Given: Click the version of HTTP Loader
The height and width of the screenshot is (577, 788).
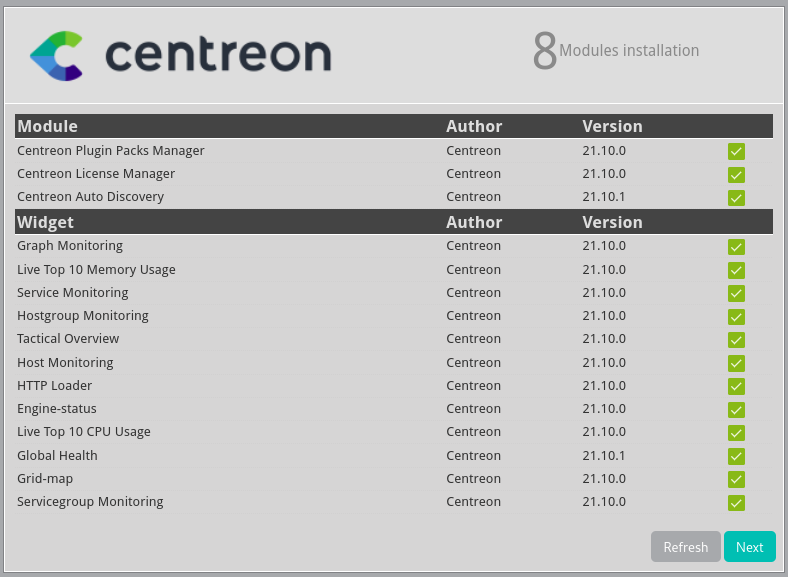Looking at the screenshot, I should pyautogui.click(x=604, y=386).
